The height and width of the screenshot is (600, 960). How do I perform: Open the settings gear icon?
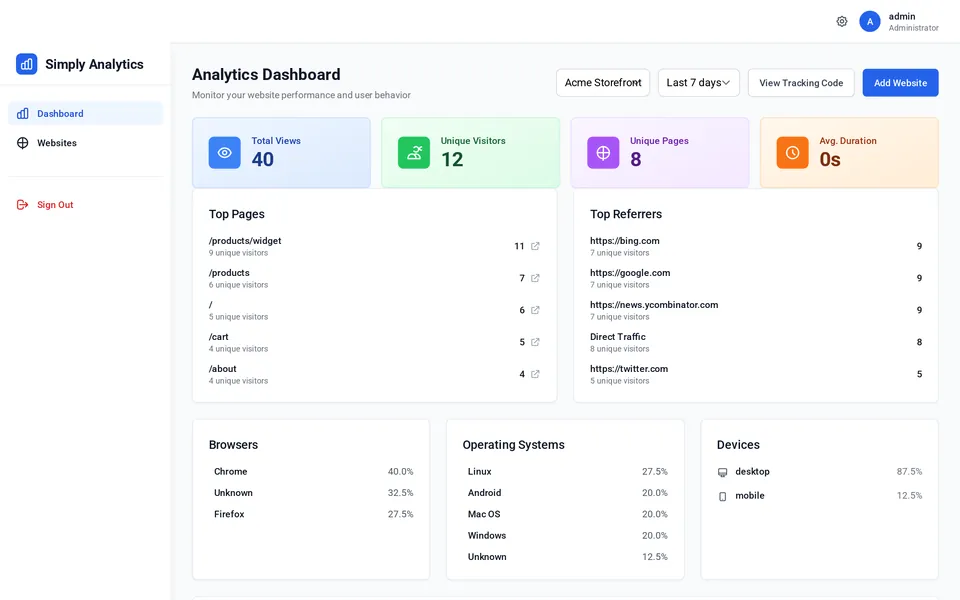tap(842, 21)
